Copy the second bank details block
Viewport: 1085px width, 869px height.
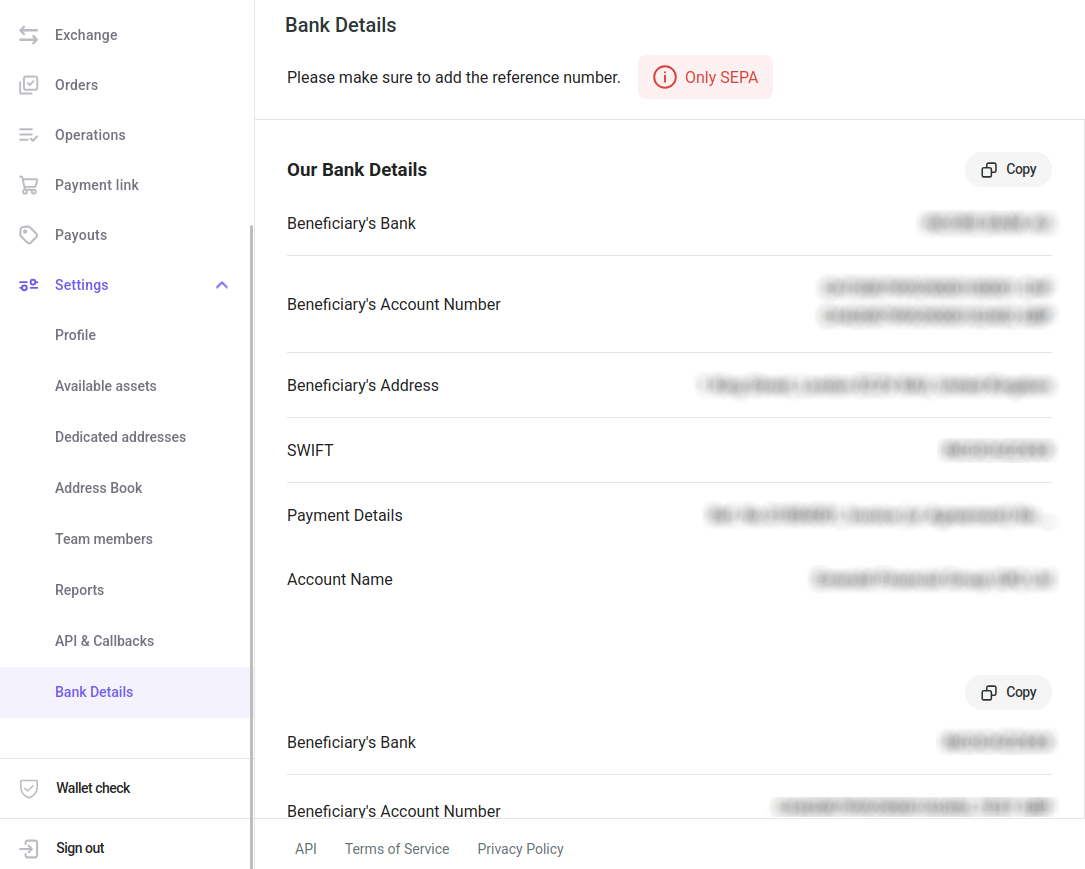point(1007,692)
